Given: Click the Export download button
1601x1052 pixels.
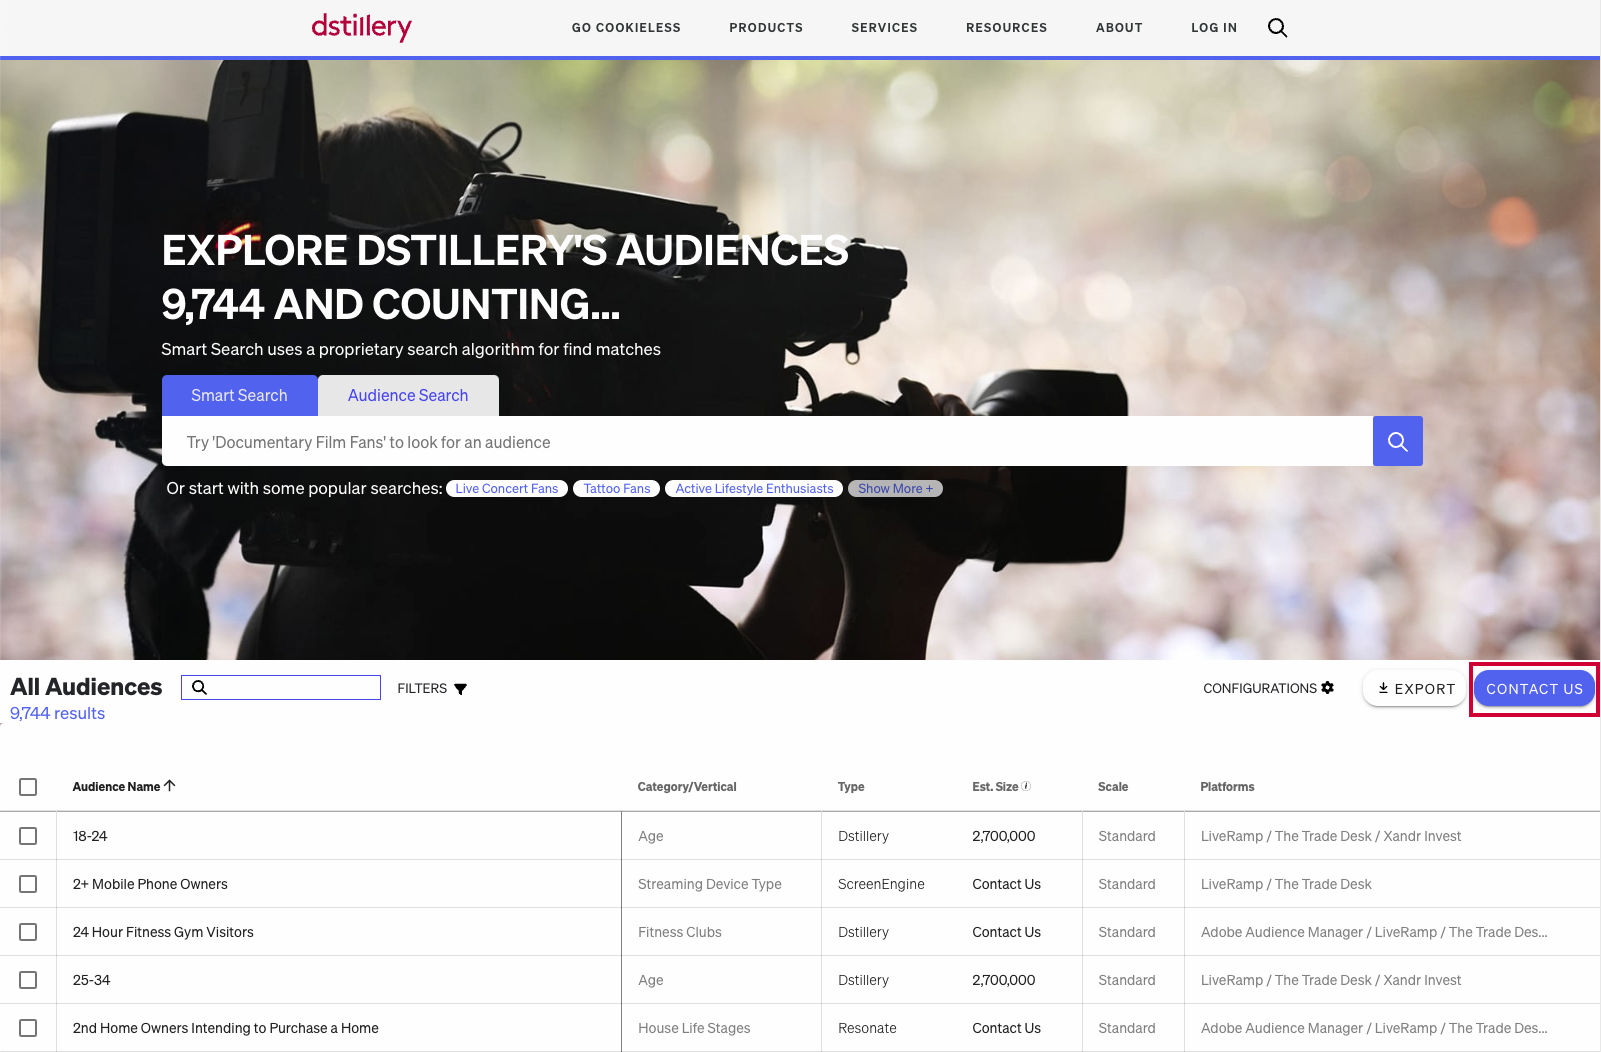Looking at the screenshot, I should 1414,688.
